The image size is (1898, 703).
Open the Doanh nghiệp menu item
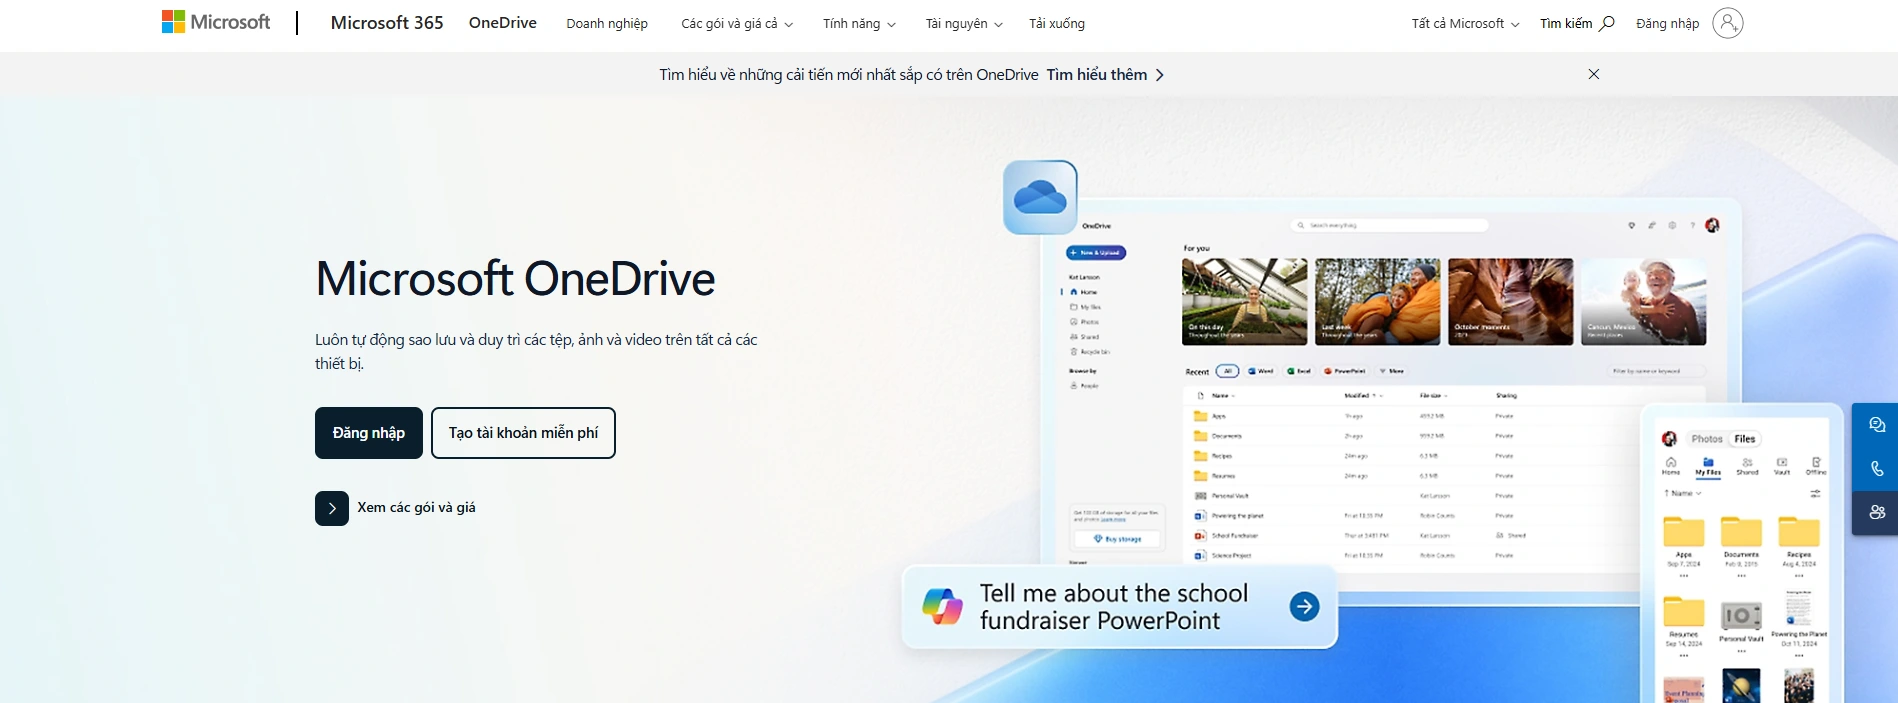[x=607, y=23]
